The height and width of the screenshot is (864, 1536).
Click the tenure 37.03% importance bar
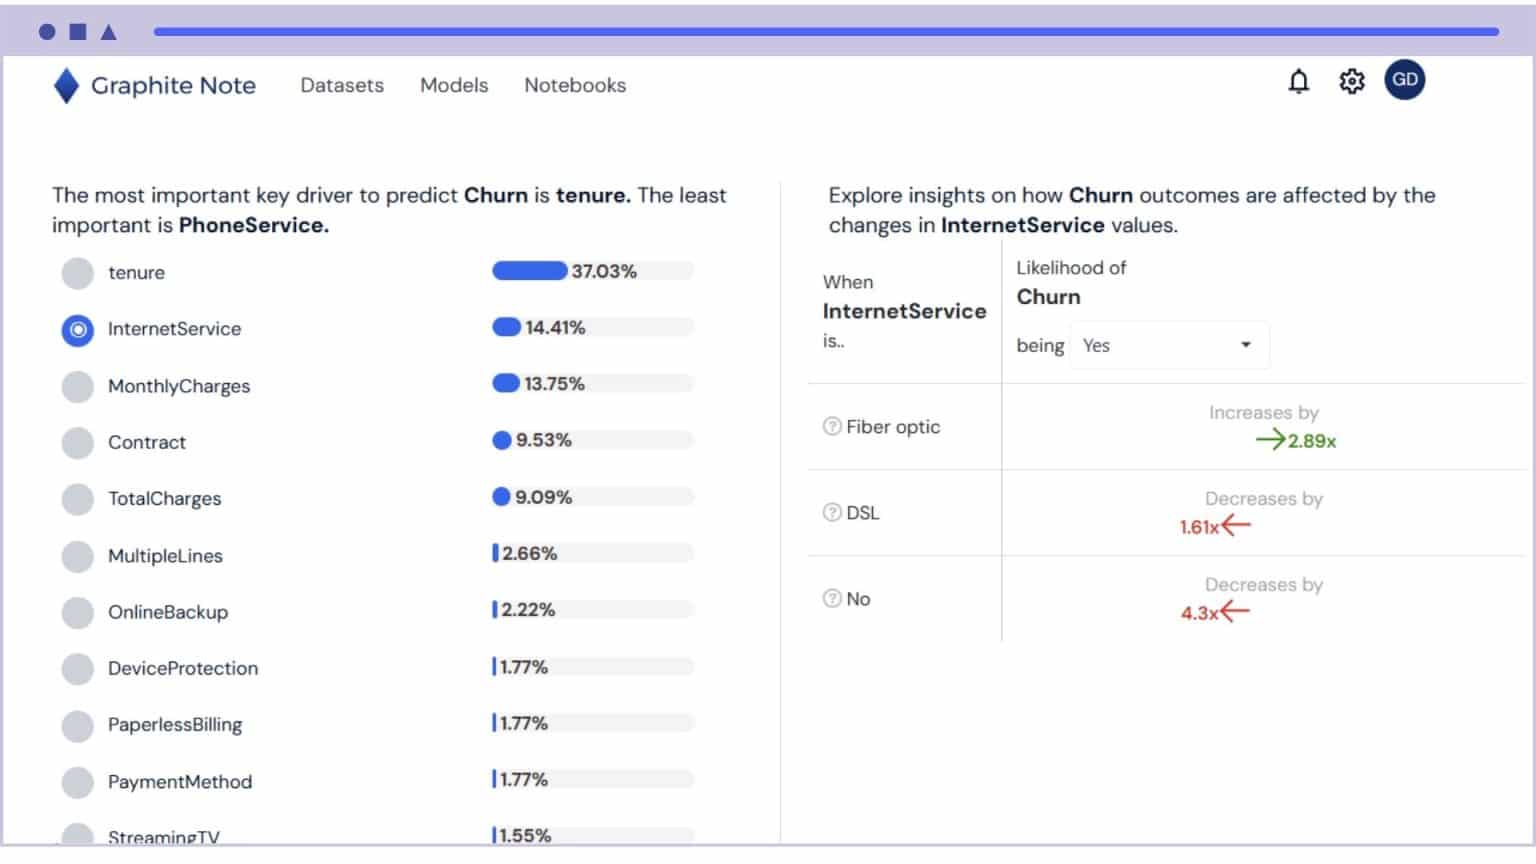[528, 270]
